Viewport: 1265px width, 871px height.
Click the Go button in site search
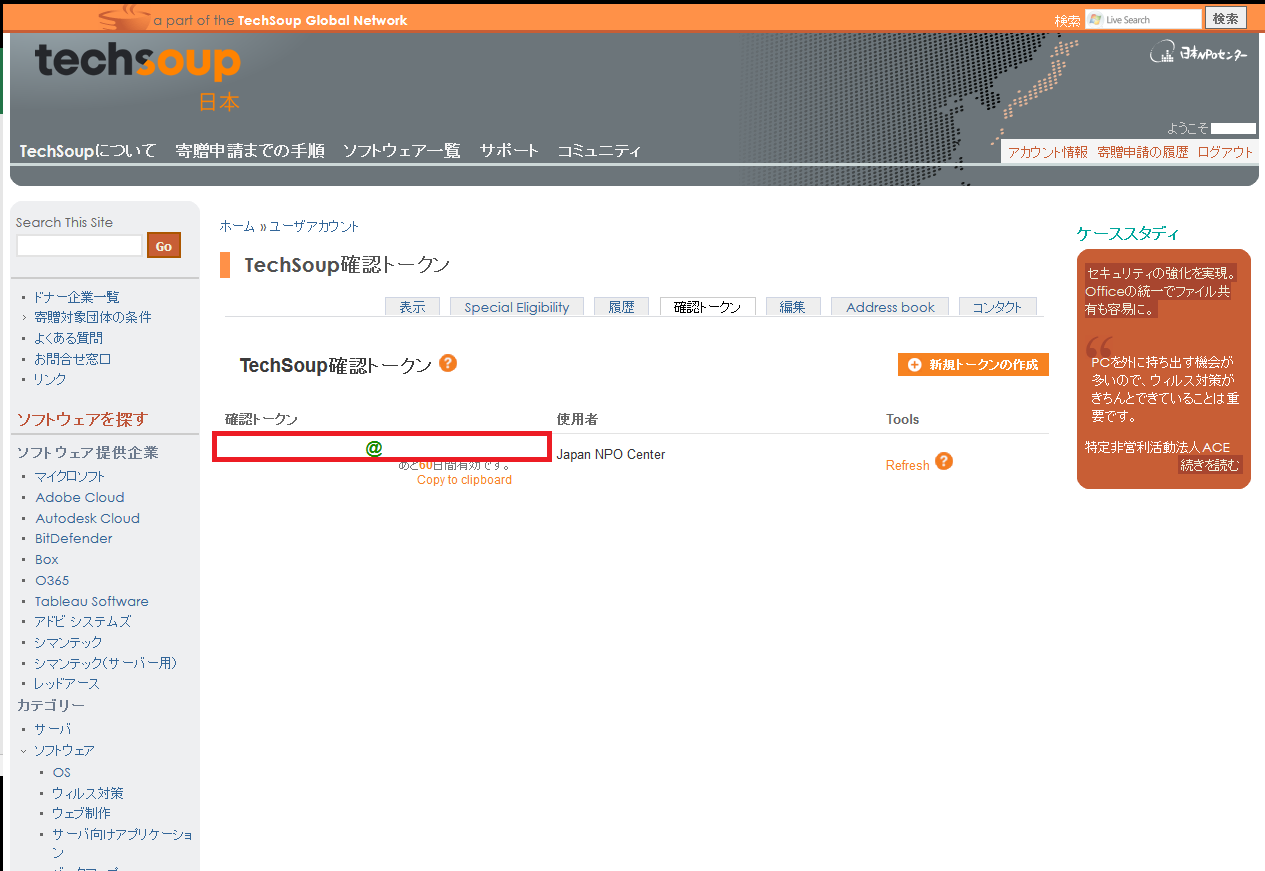(164, 246)
